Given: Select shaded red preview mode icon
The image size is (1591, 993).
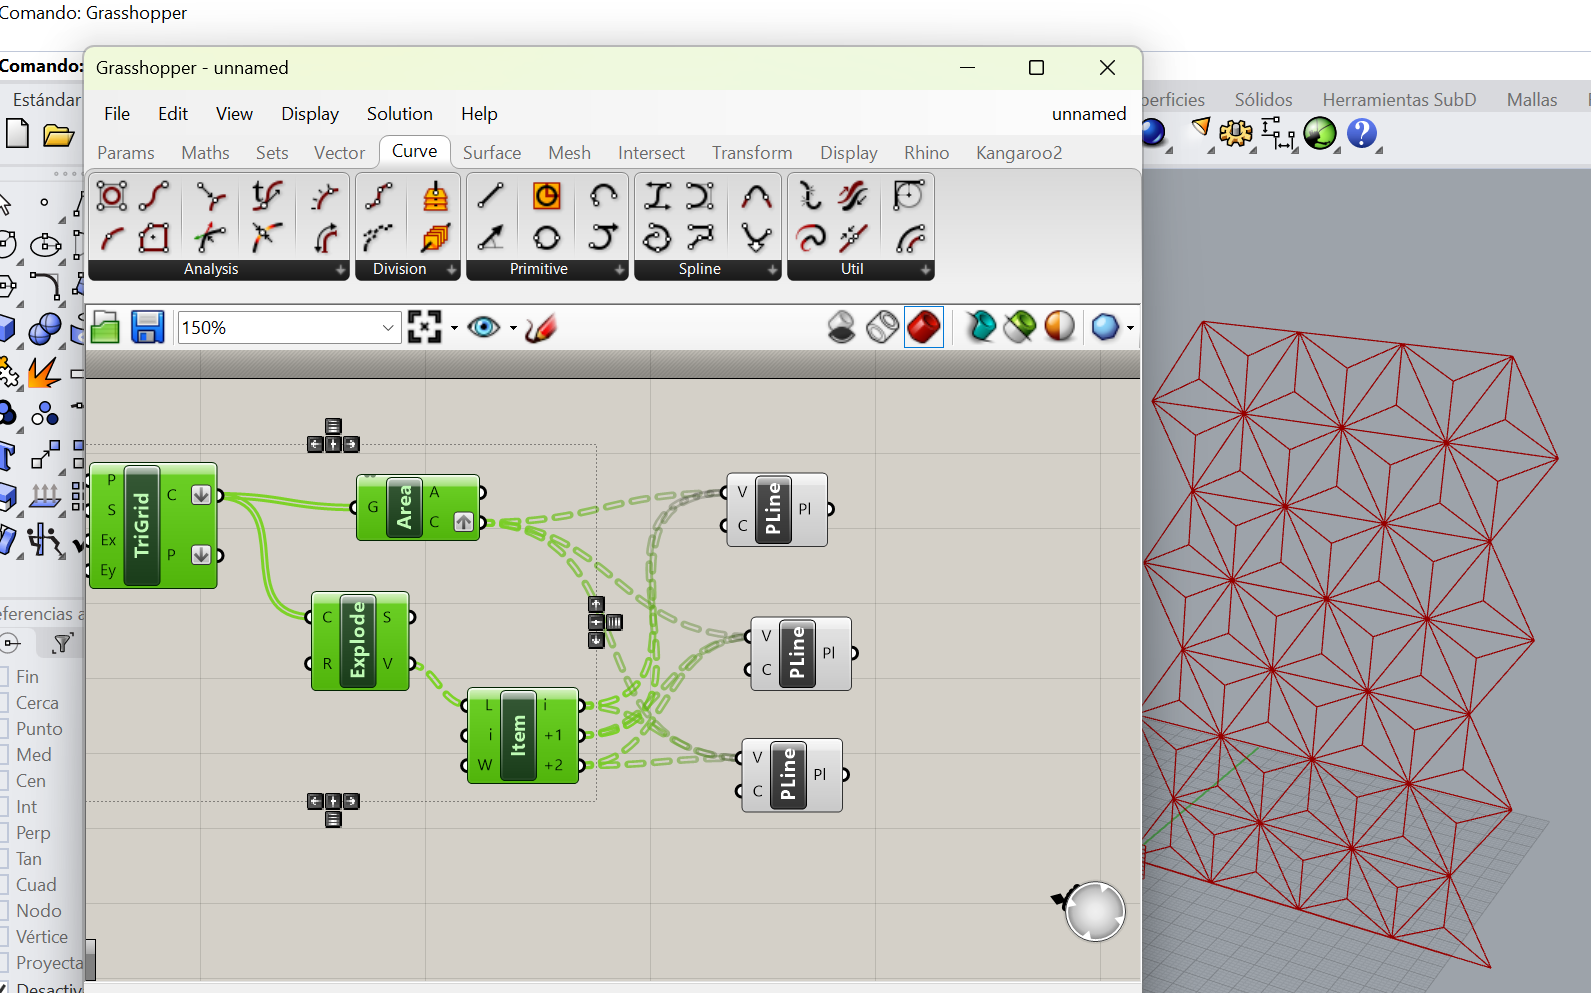Looking at the screenshot, I should coord(923,327).
